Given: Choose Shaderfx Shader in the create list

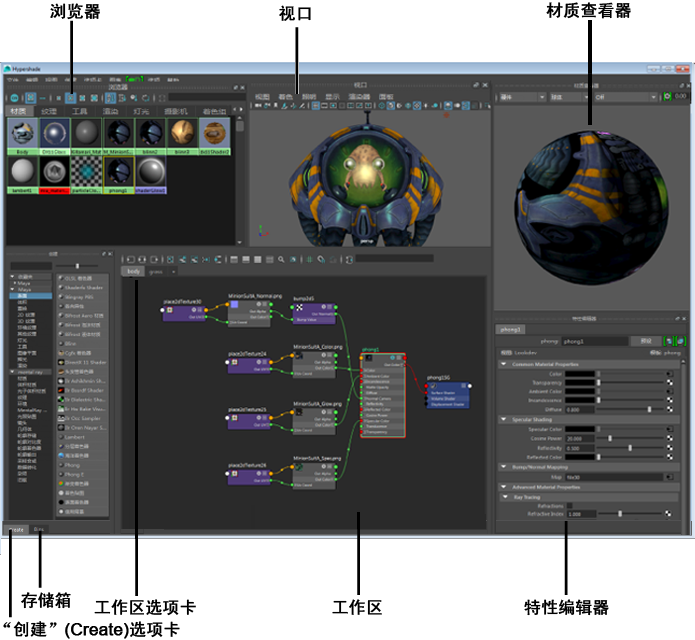Looking at the screenshot, I should pyautogui.click(x=82, y=288).
